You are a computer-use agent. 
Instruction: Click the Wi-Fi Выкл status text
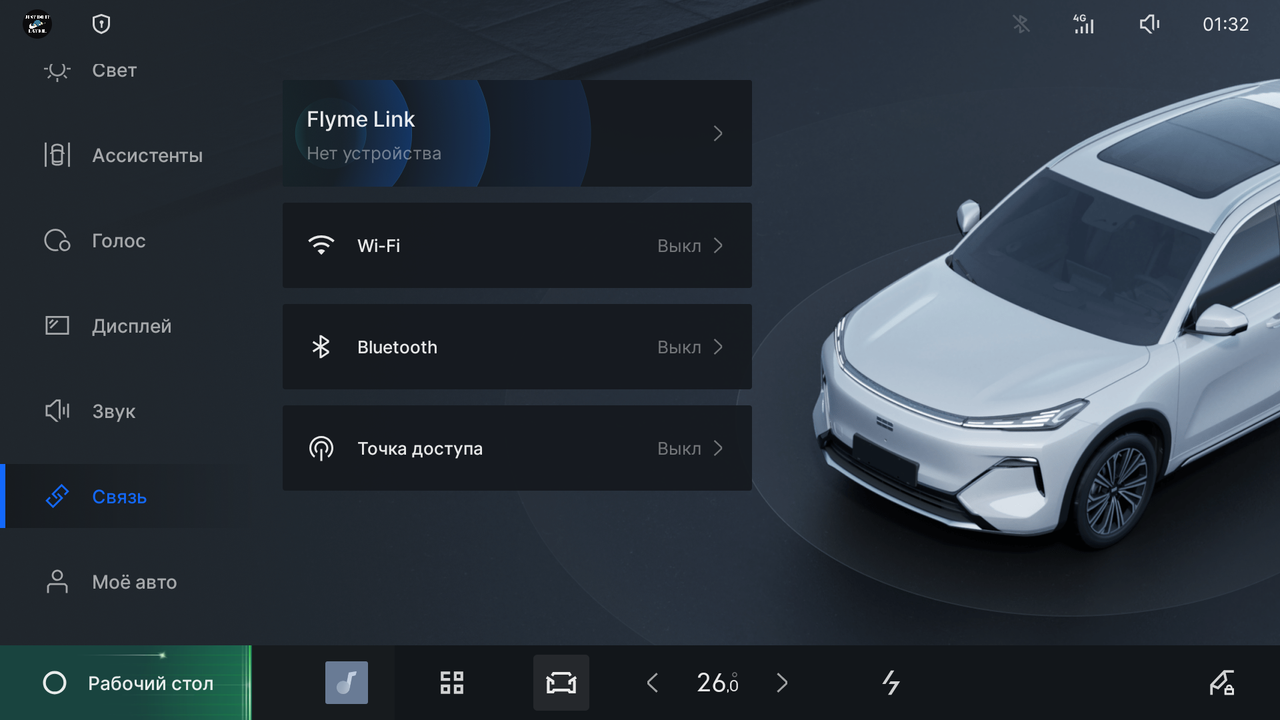(x=679, y=246)
